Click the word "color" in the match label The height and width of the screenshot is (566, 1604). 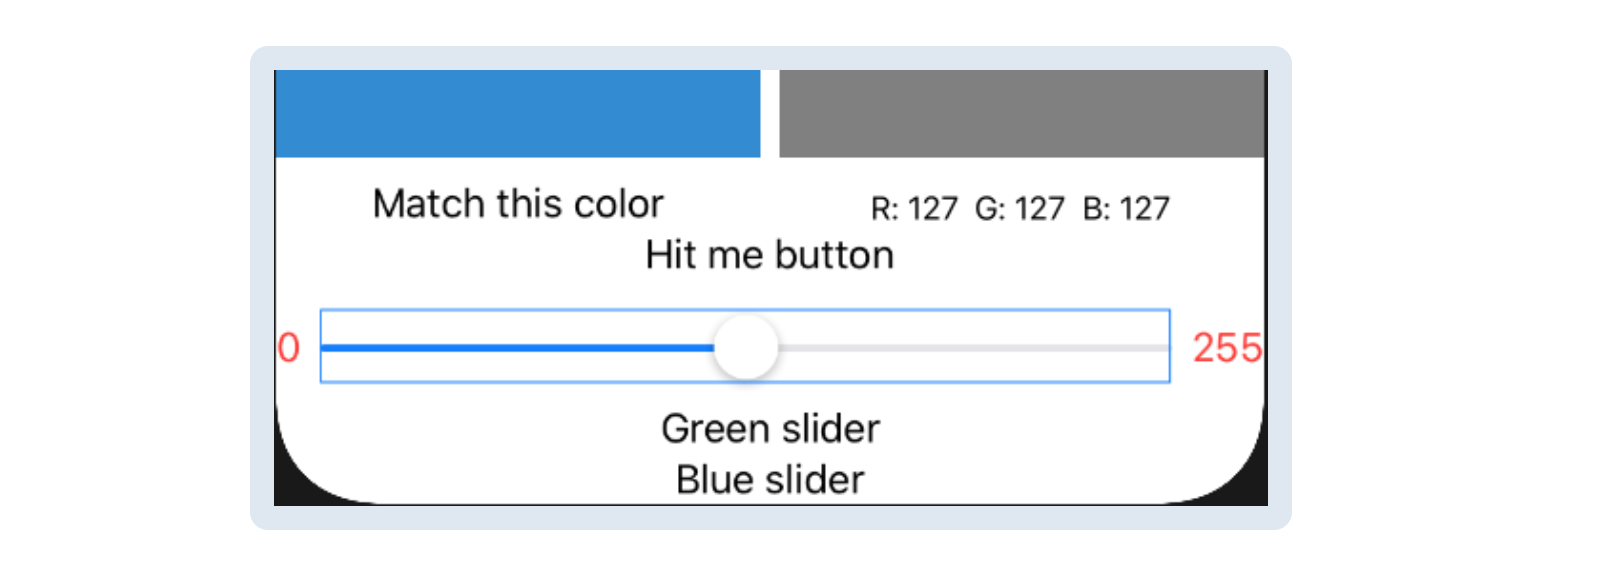point(618,204)
